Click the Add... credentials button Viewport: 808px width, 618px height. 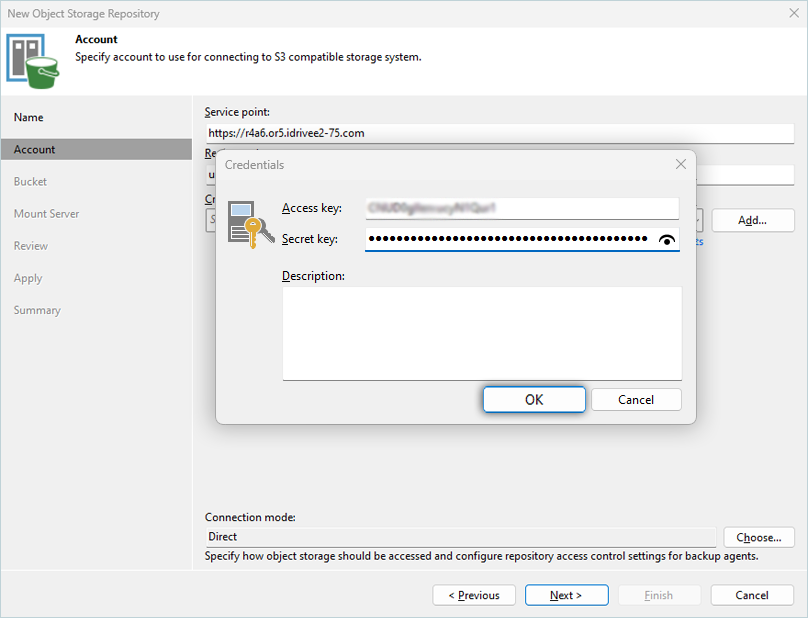tap(752, 220)
